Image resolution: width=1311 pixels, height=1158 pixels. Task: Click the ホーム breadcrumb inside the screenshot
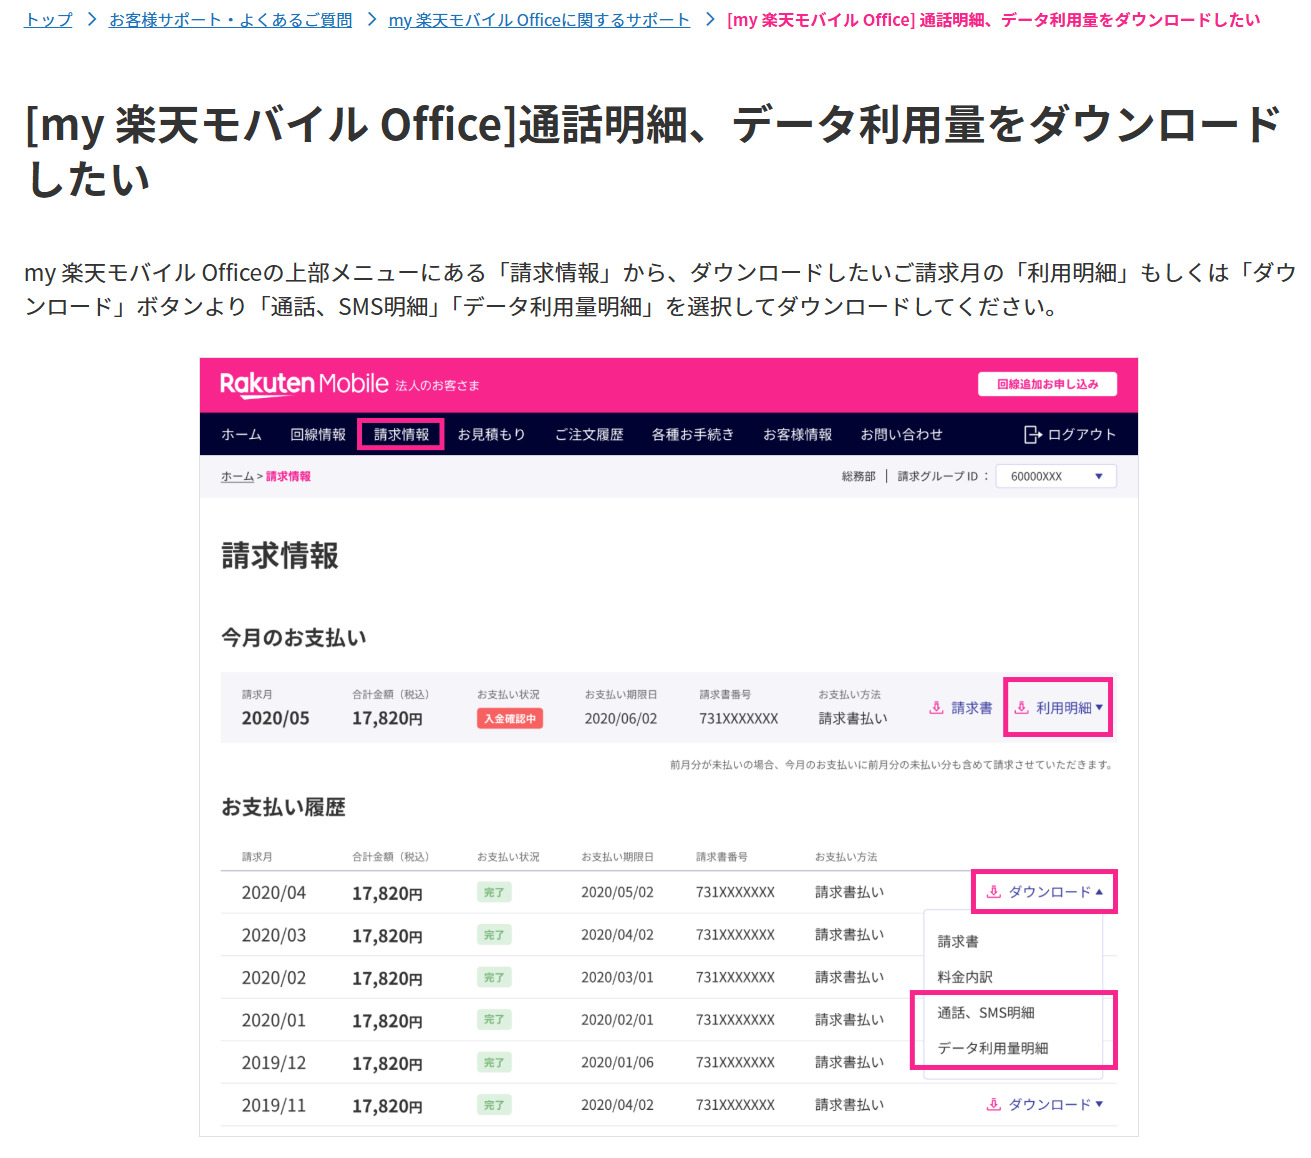pos(237,477)
